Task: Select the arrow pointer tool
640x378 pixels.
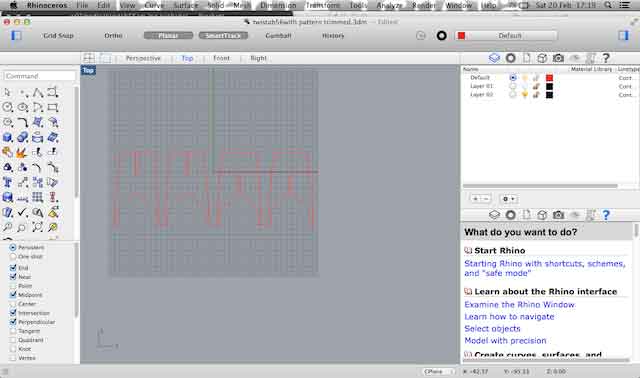Action: click(7, 93)
